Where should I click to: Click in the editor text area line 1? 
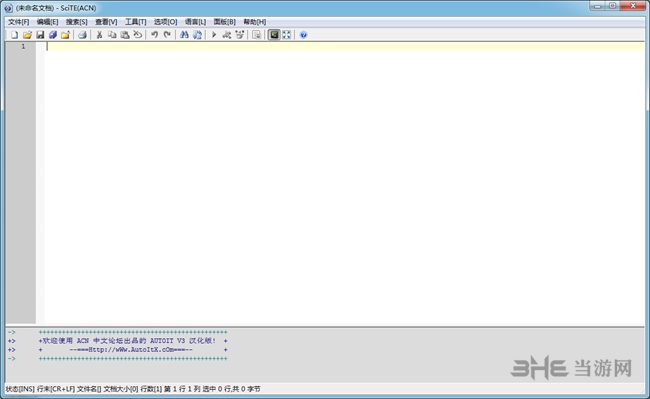[x=345, y=46]
